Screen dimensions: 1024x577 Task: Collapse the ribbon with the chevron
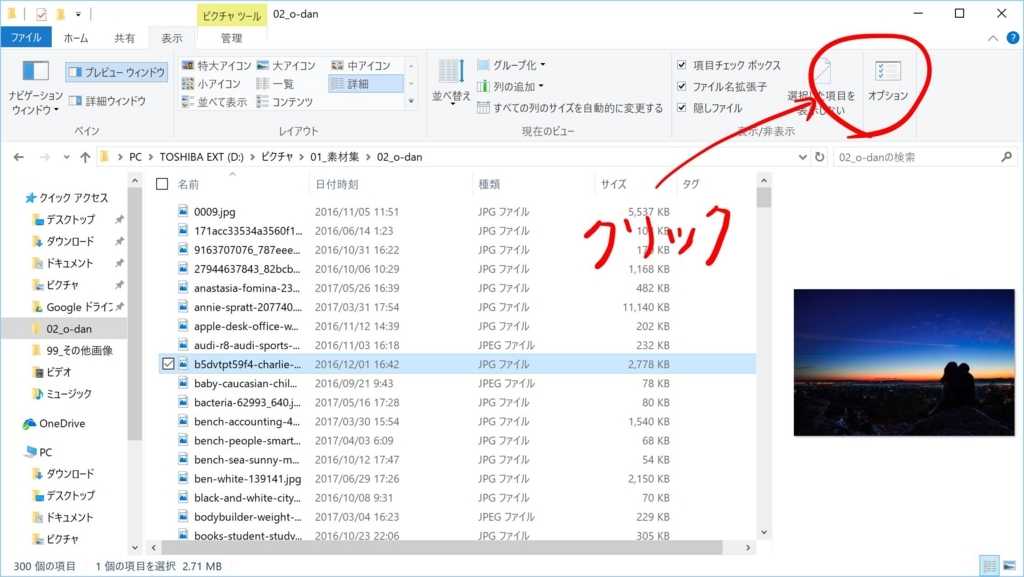click(993, 39)
